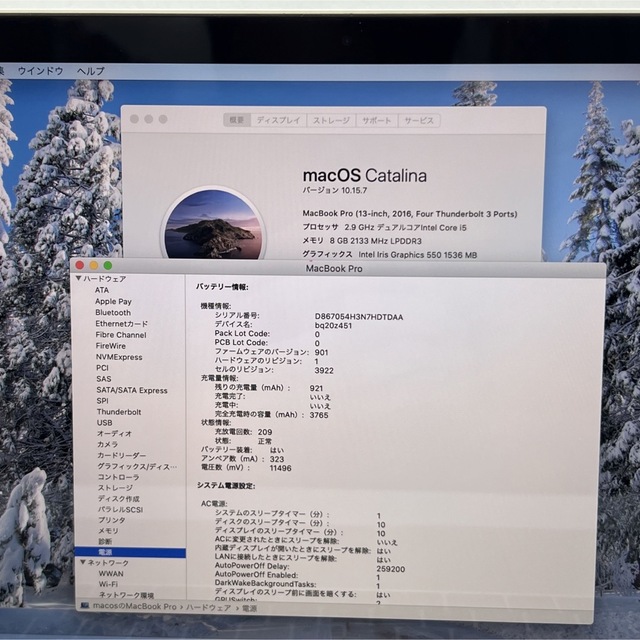Click the macOS Catalina island image
640x640 pixels.
213,224
